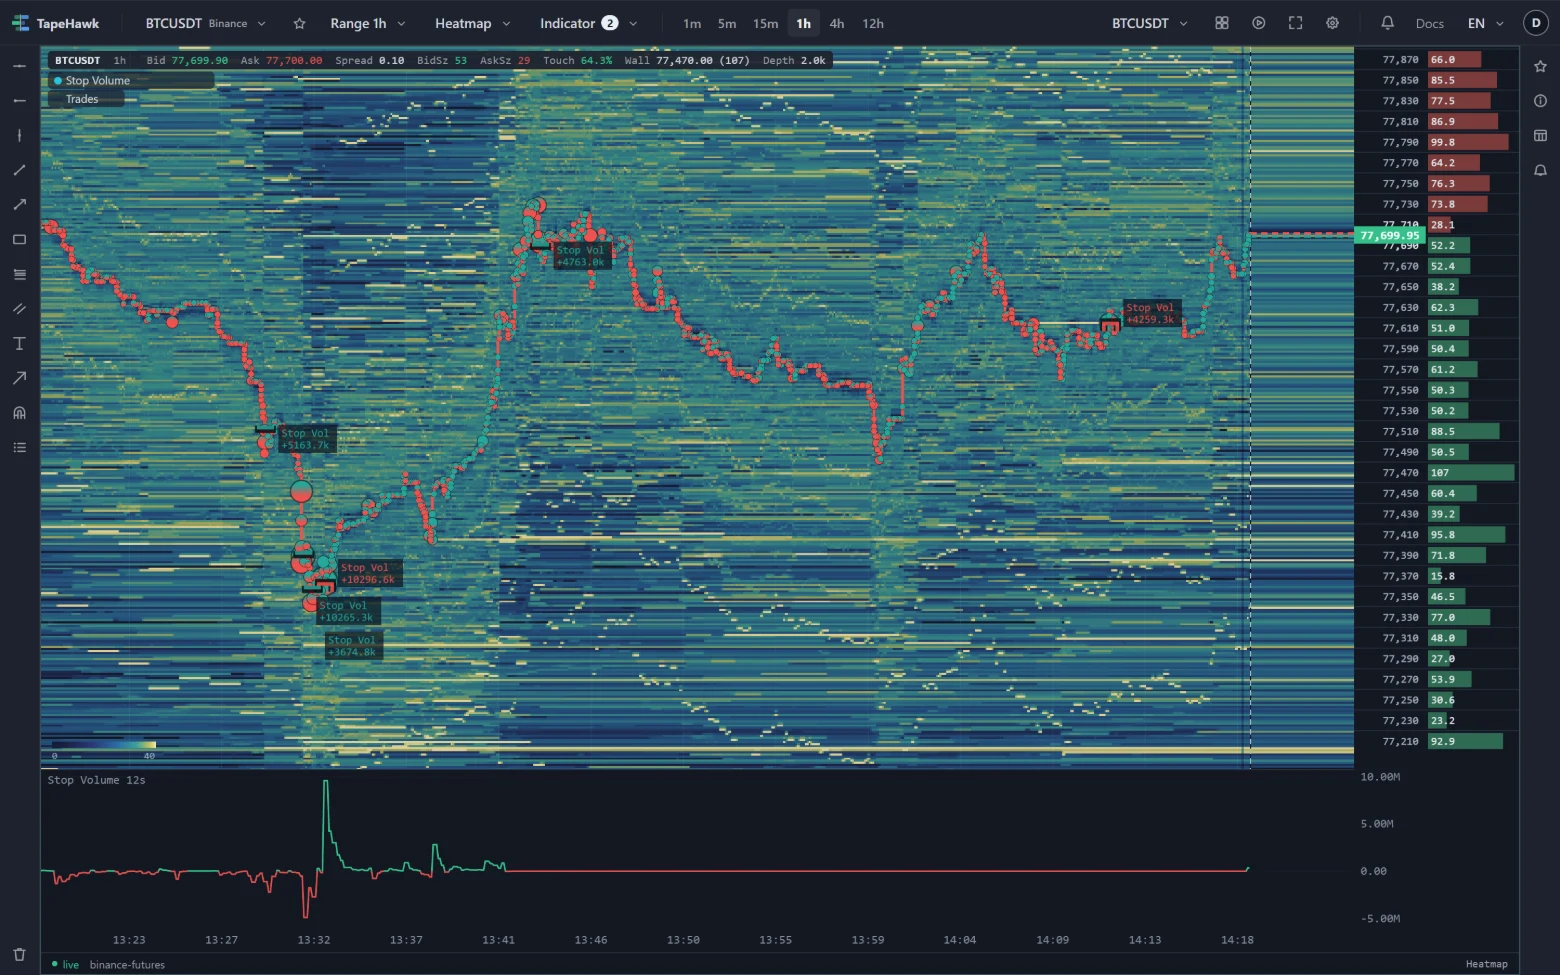The image size is (1560, 975).
Task: Open alerts bell in right sidebar
Action: (1540, 170)
